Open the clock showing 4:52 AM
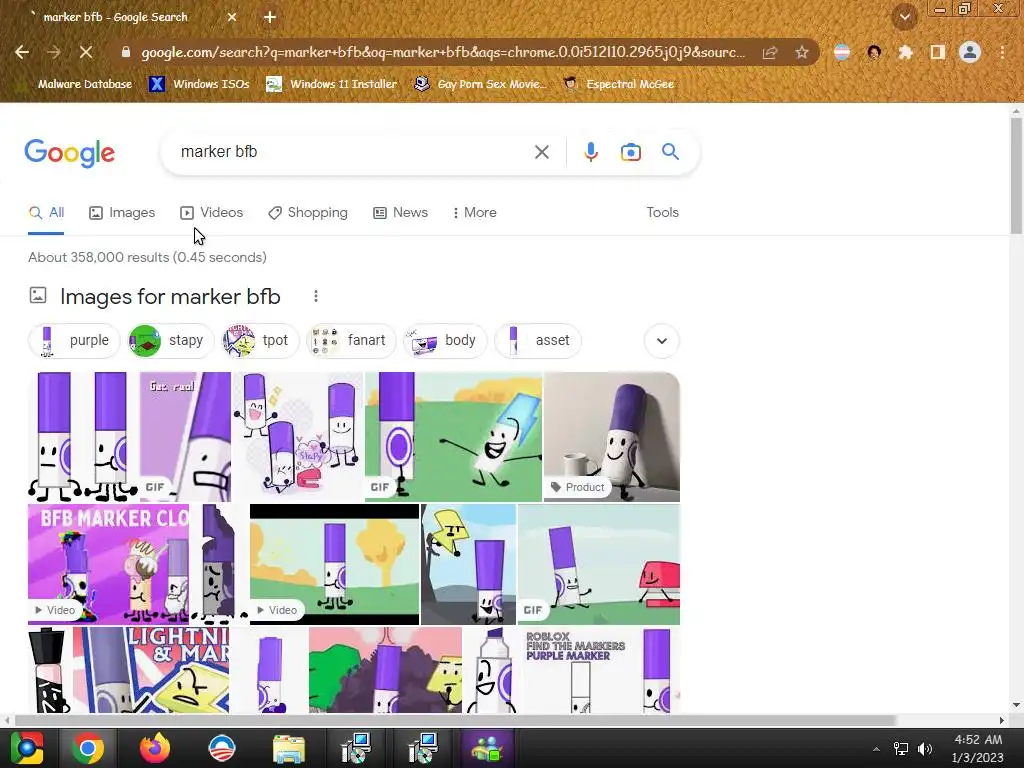 (977, 748)
